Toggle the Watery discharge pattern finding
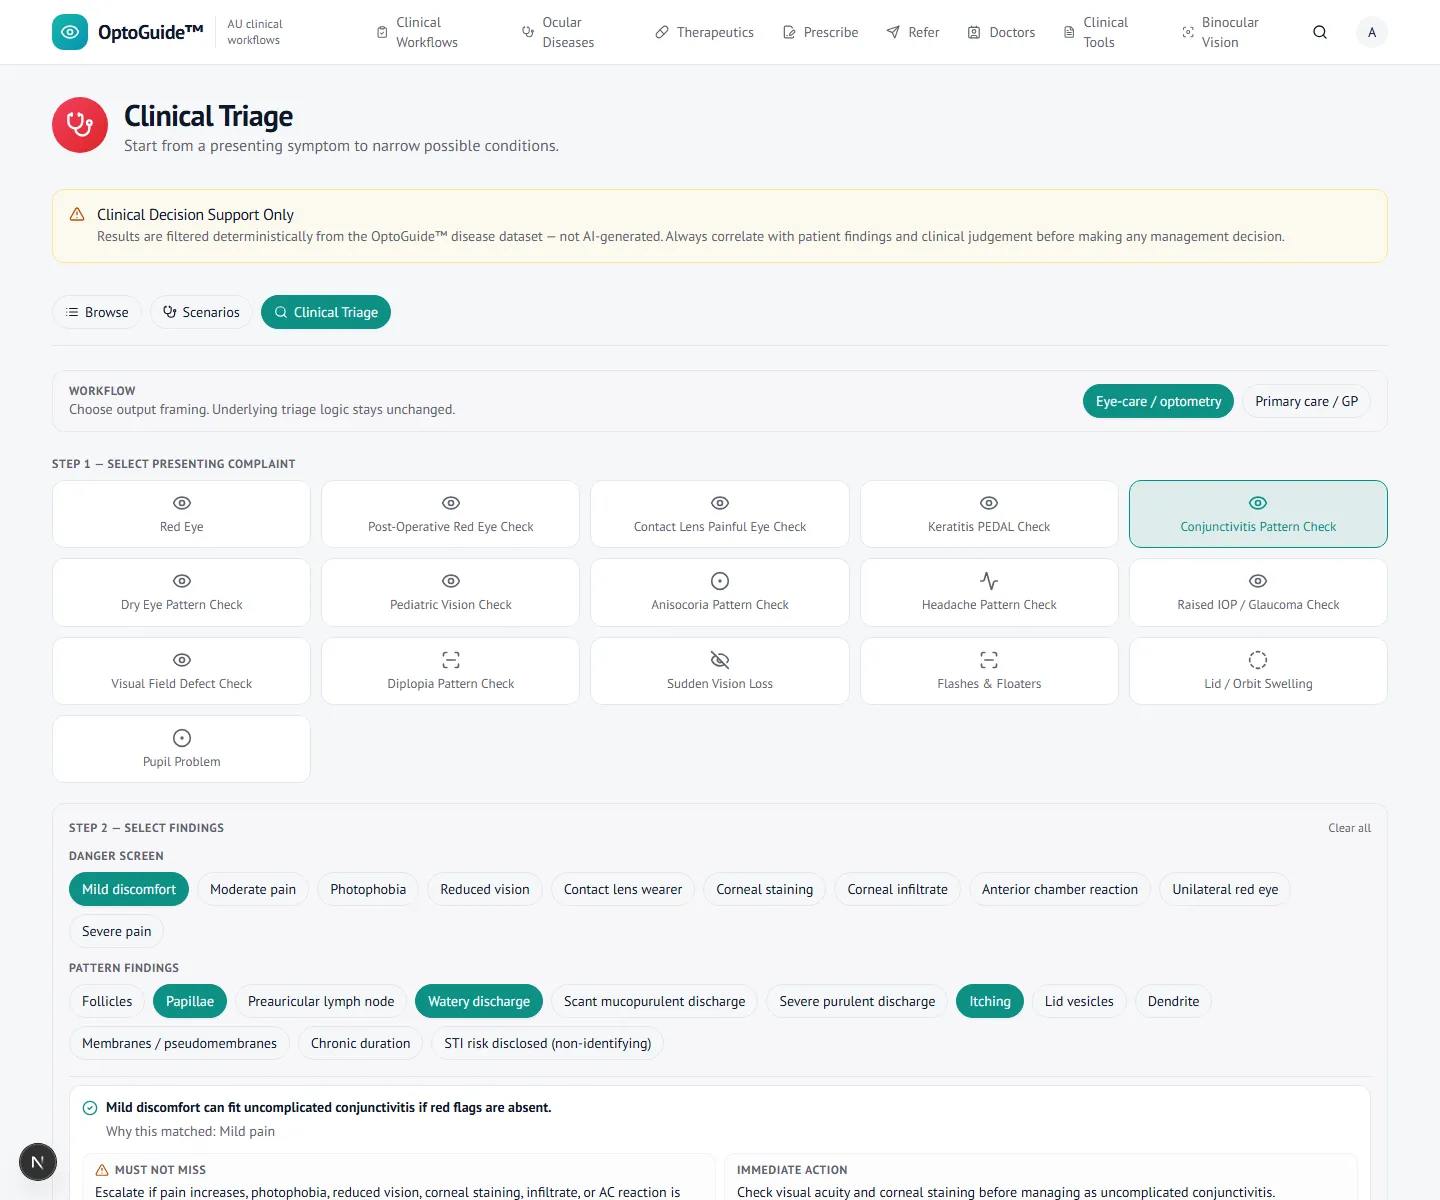 pos(479,1001)
